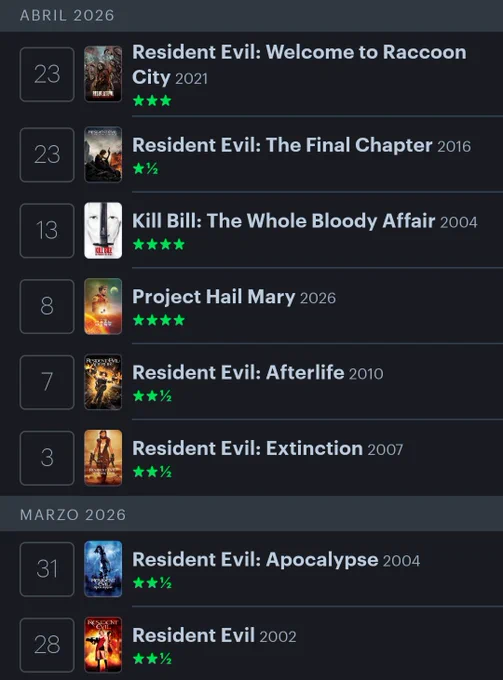The height and width of the screenshot is (680, 503).
Task: Click the one-and-a-half star rating of Final Chapter
Action: pos(145,169)
